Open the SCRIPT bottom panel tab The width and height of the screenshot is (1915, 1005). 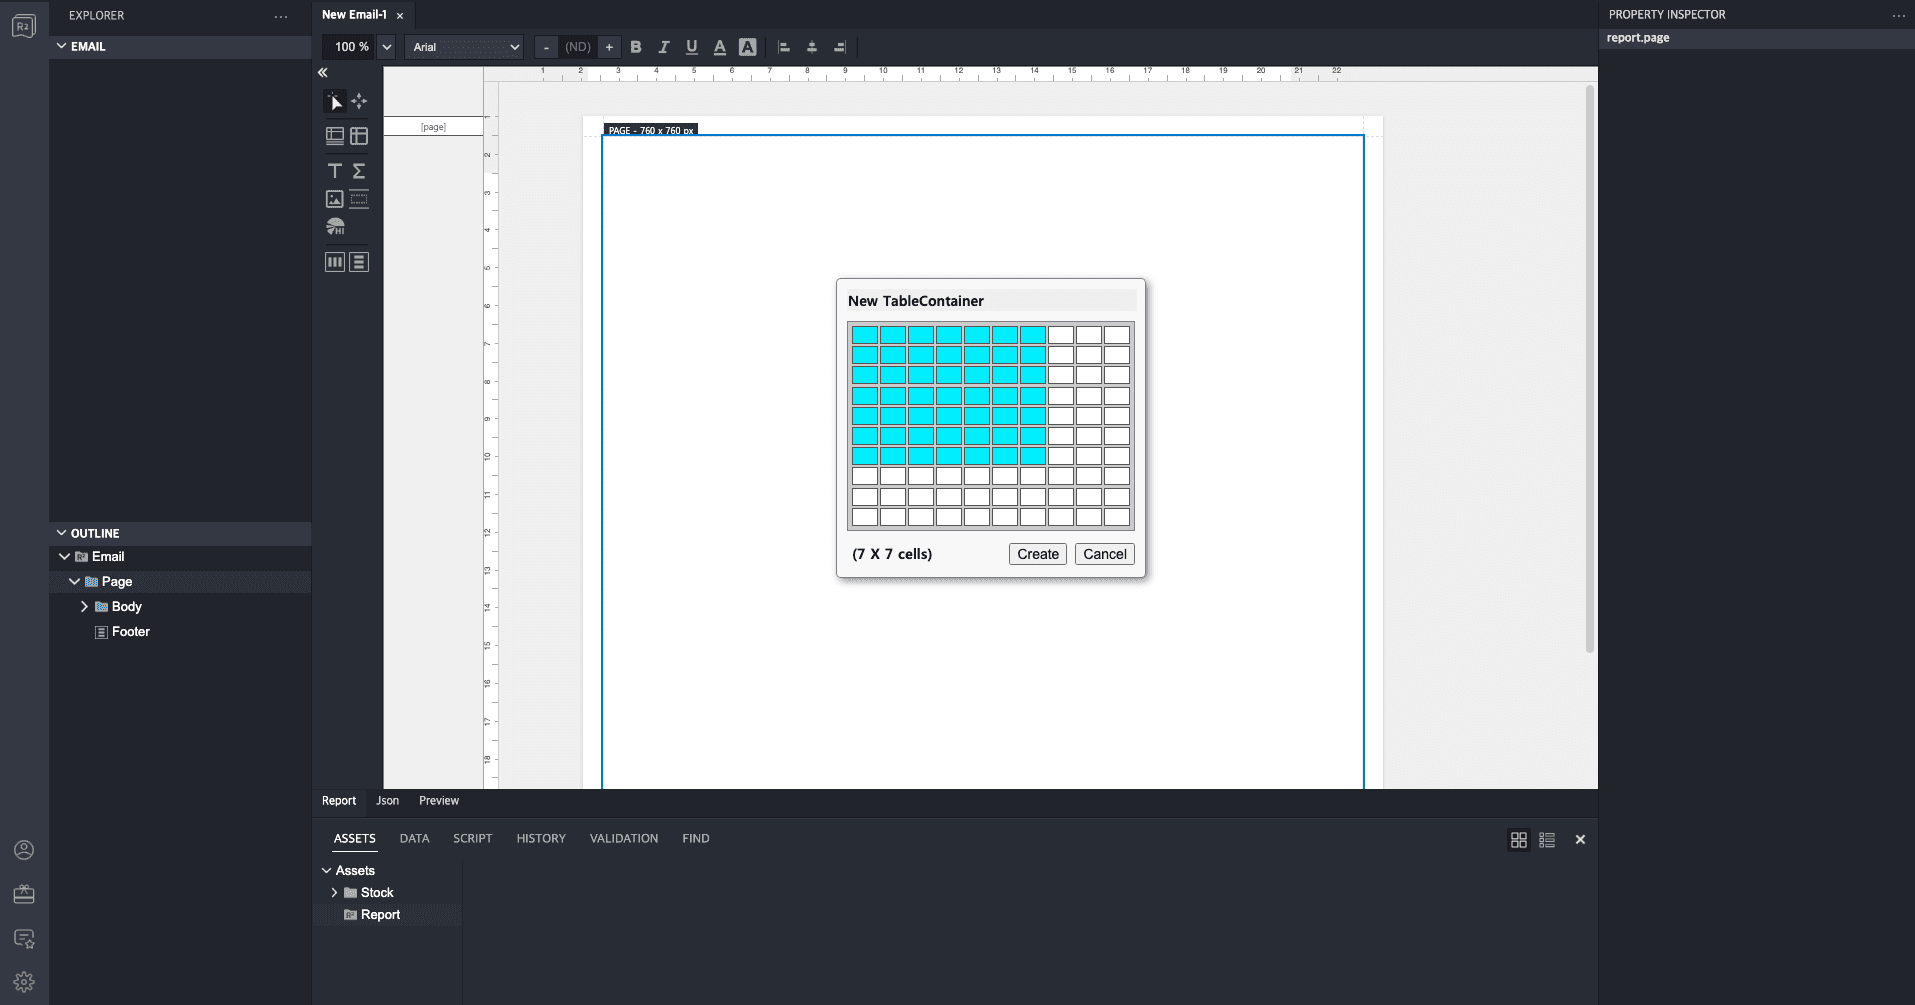472,838
